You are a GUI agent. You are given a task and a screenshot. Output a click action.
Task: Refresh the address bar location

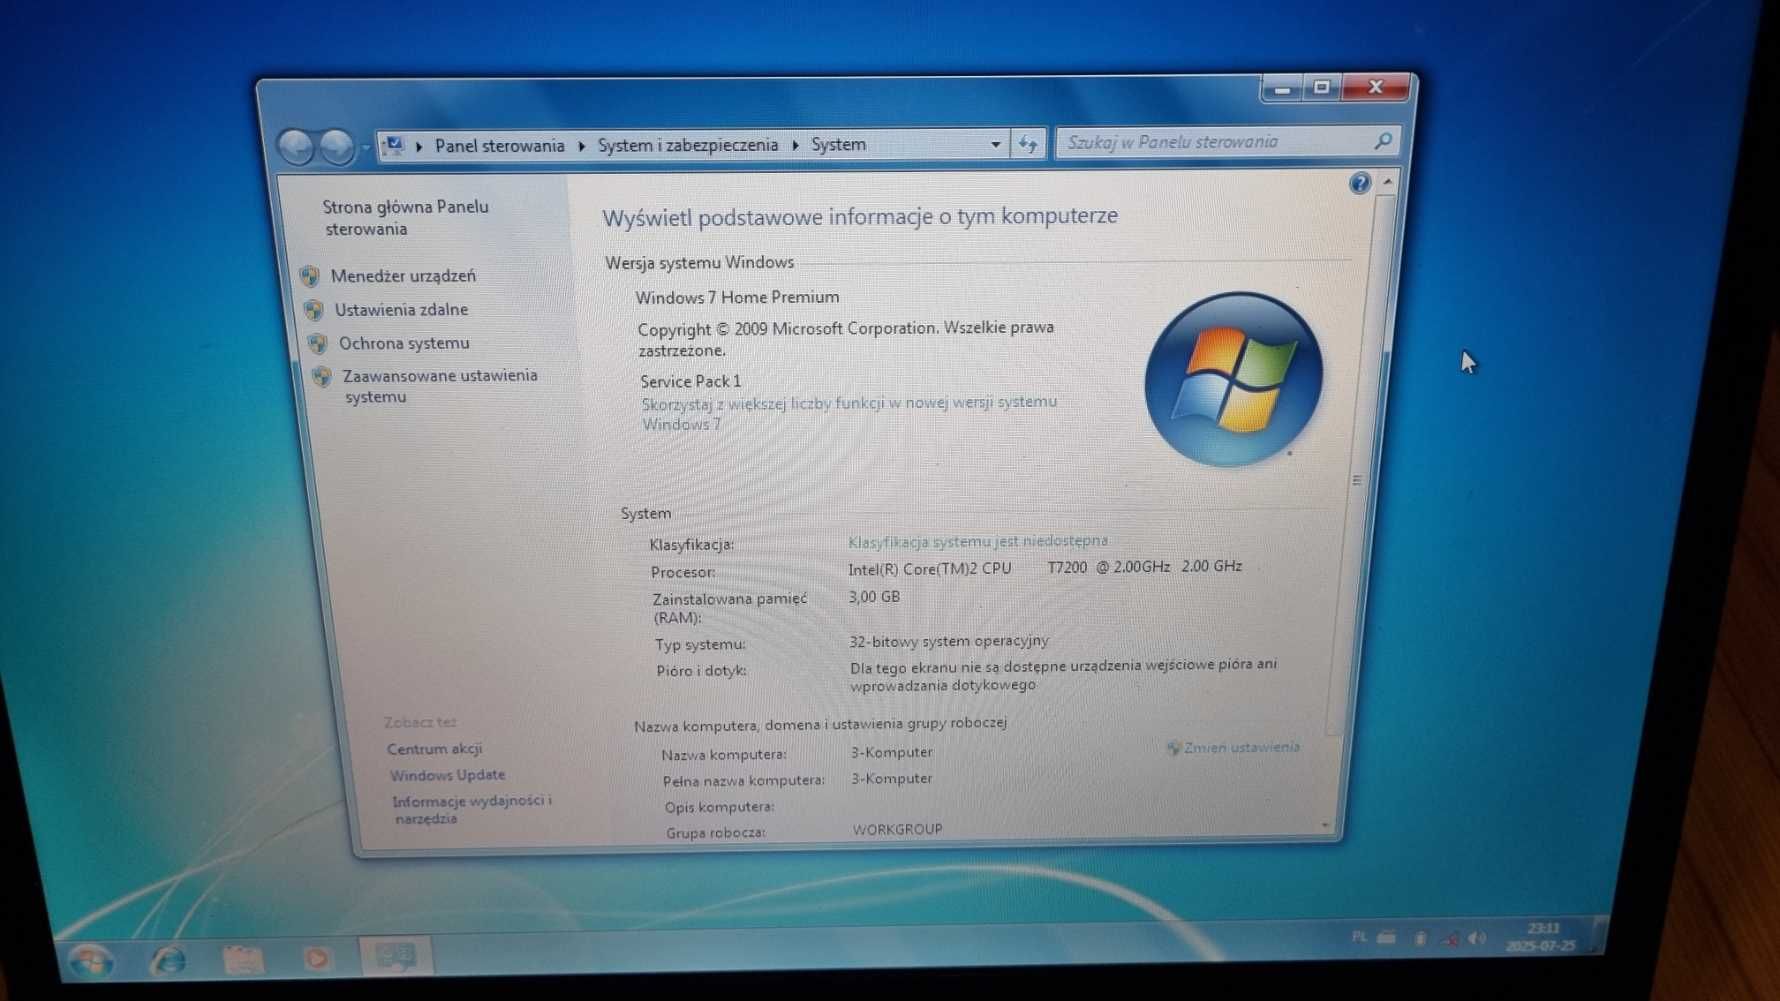click(1028, 144)
